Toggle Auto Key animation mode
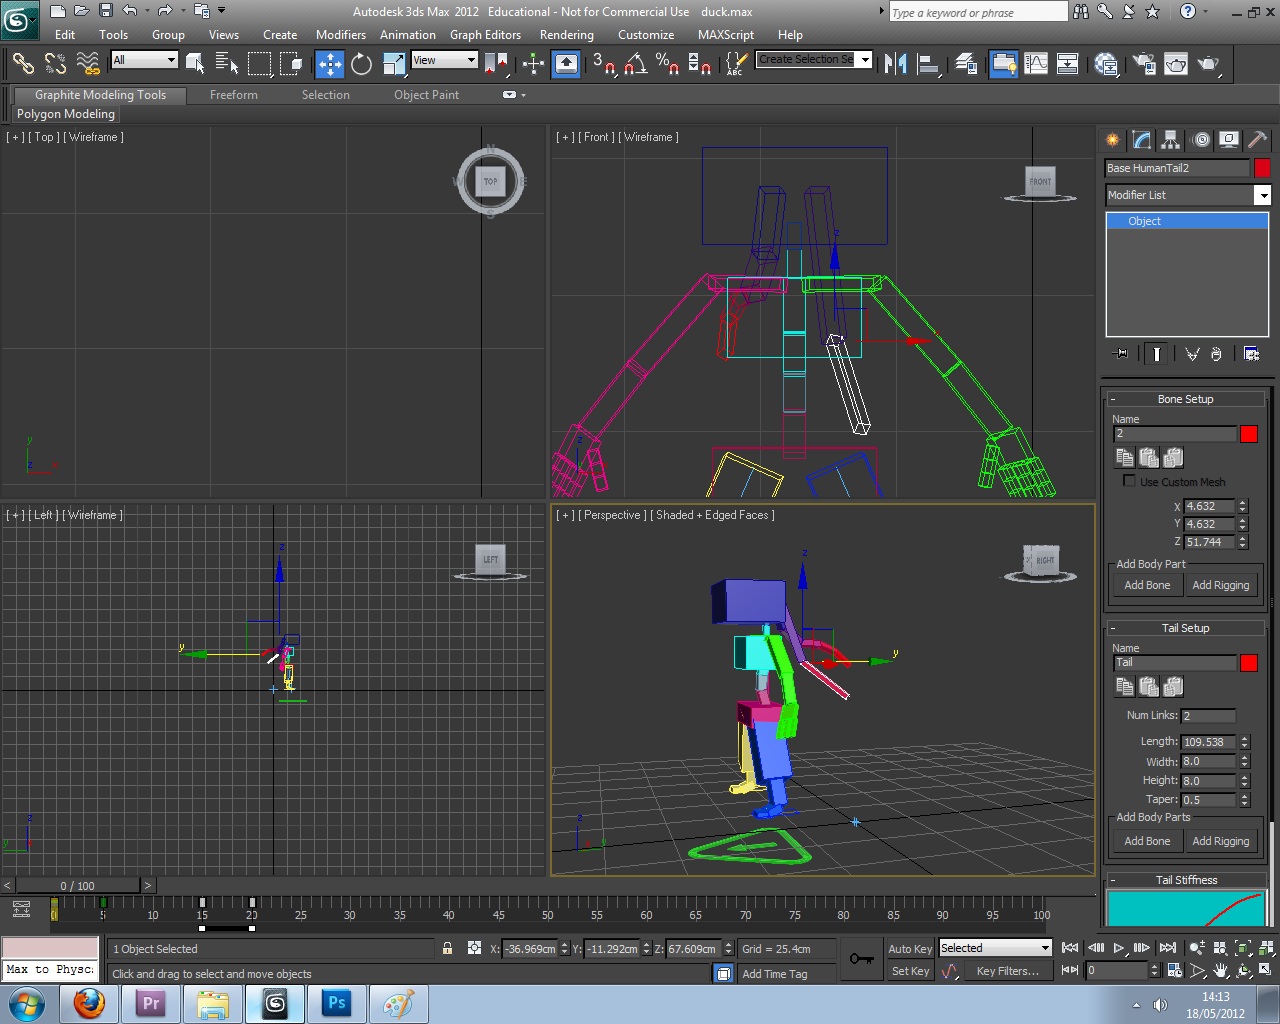The height and width of the screenshot is (1024, 1280). pos(909,948)
